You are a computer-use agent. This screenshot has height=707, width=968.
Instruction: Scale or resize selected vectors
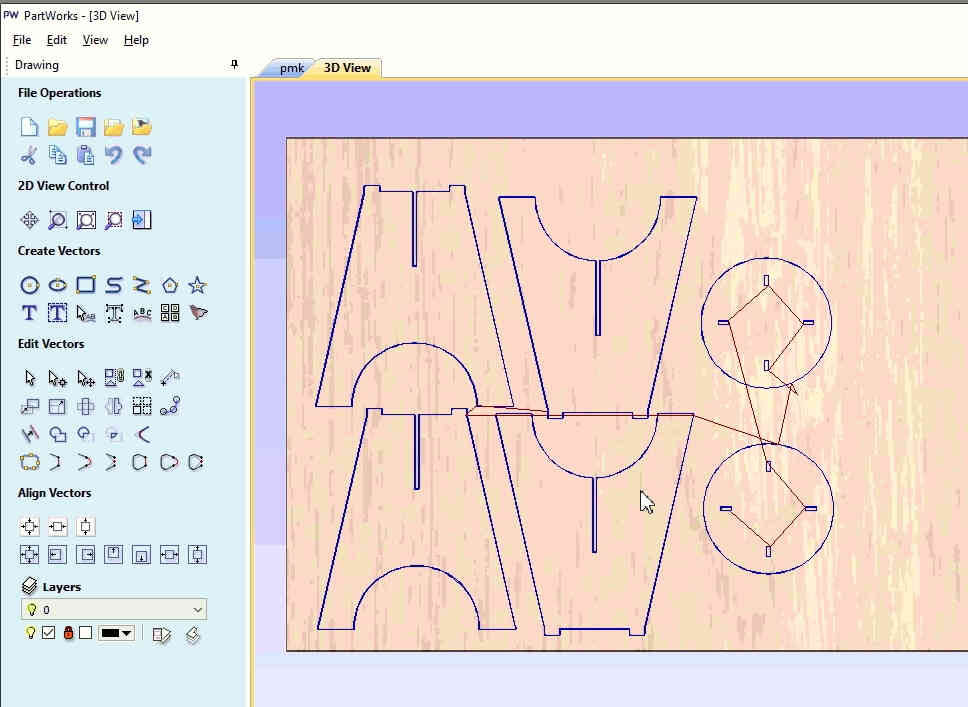(57, 406)
